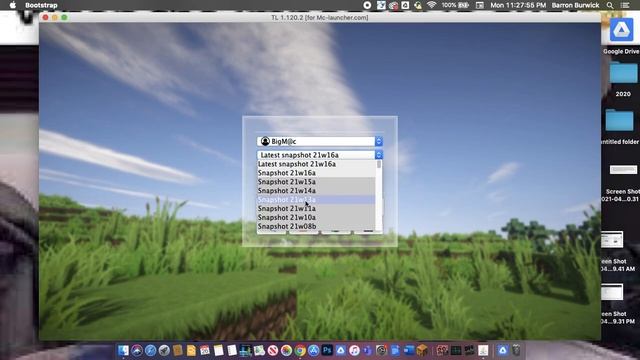Click the version combo box arrow button
The width and height of the screenshot is (640, 360).
[x=378, y=155]
